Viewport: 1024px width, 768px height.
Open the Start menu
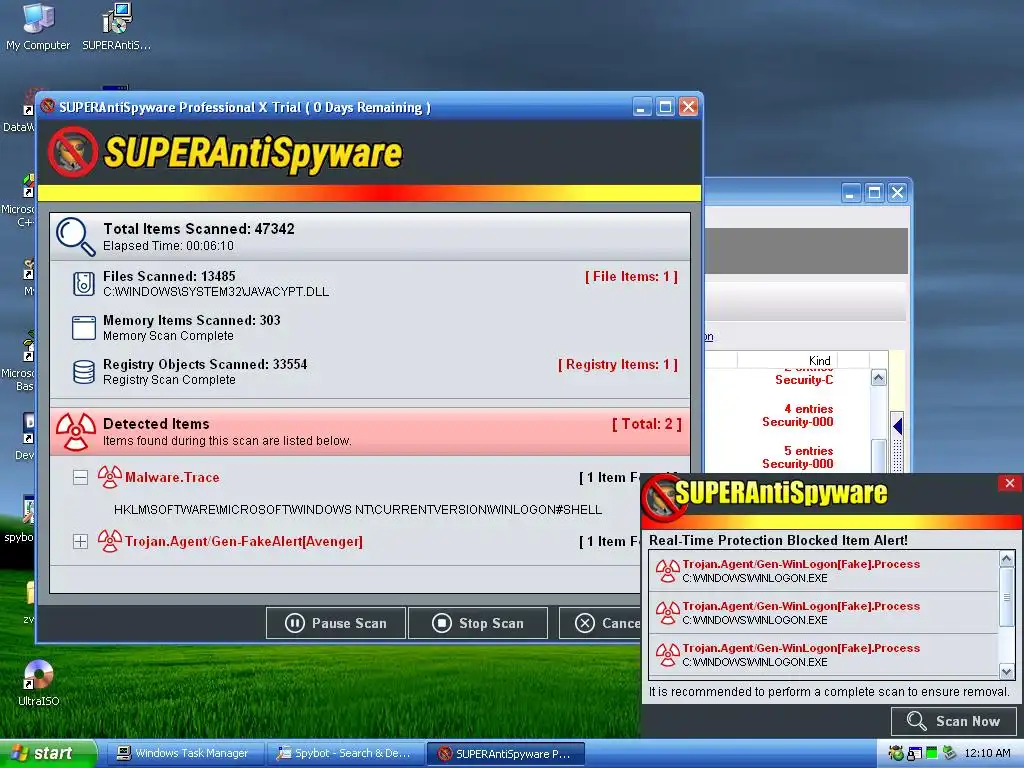pos(48,753)
